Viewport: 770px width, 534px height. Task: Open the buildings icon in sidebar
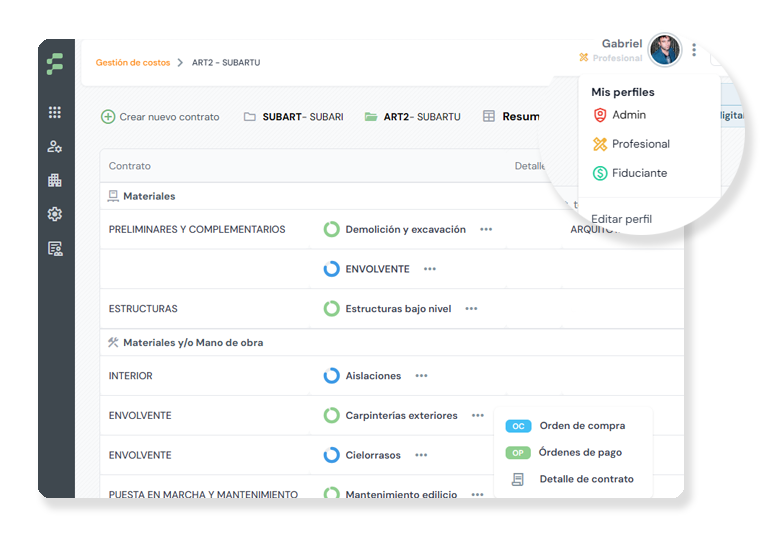(55, 181)
